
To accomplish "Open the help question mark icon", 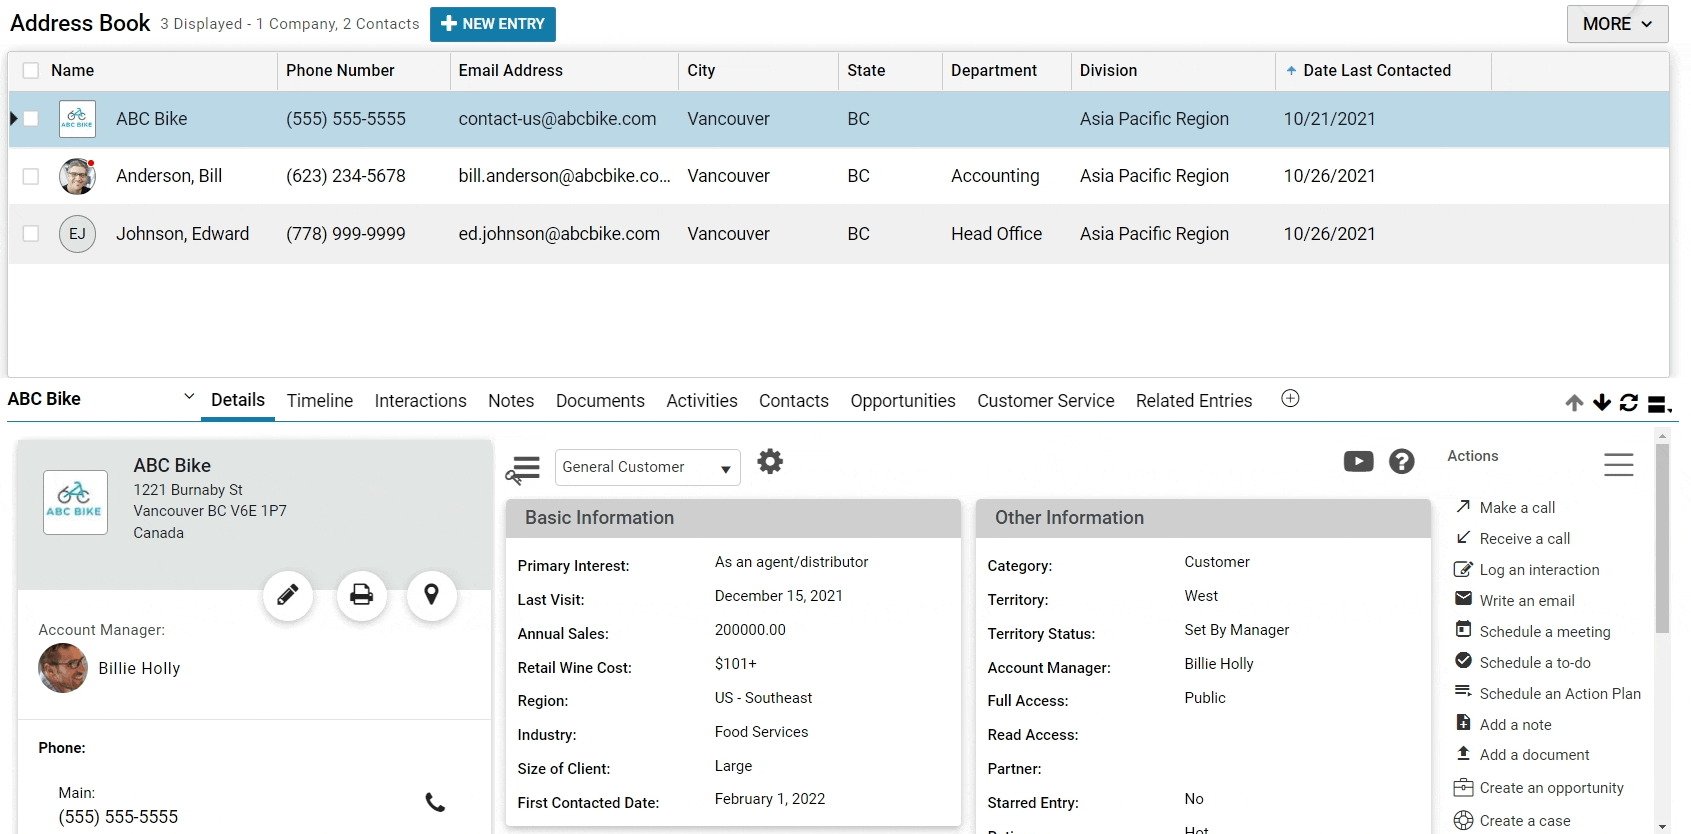I will tap(1402, 462).
